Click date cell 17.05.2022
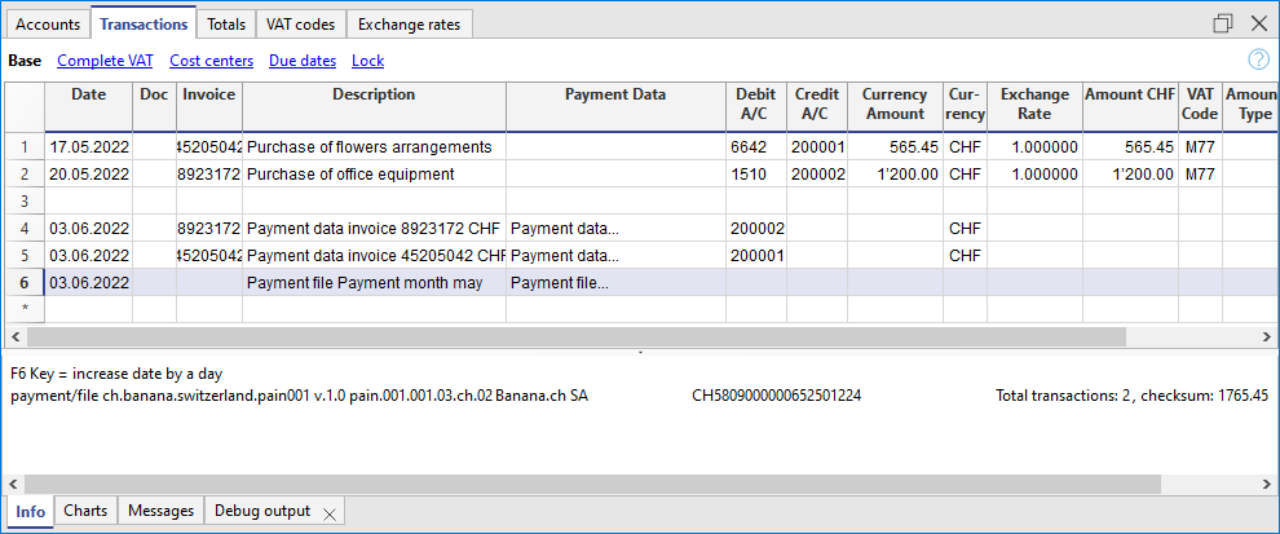This screenshot has width=1280, height=534. (88, 147)
